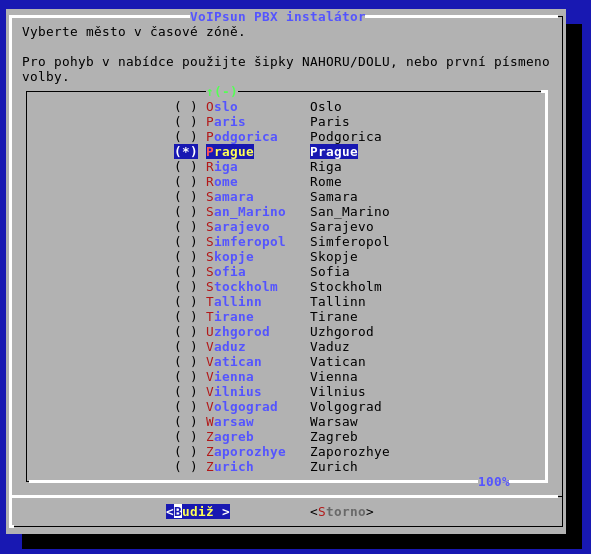Viewport: 591px width, 554px height.
Task: Click the black Vilnius description text
Action: 338,392
